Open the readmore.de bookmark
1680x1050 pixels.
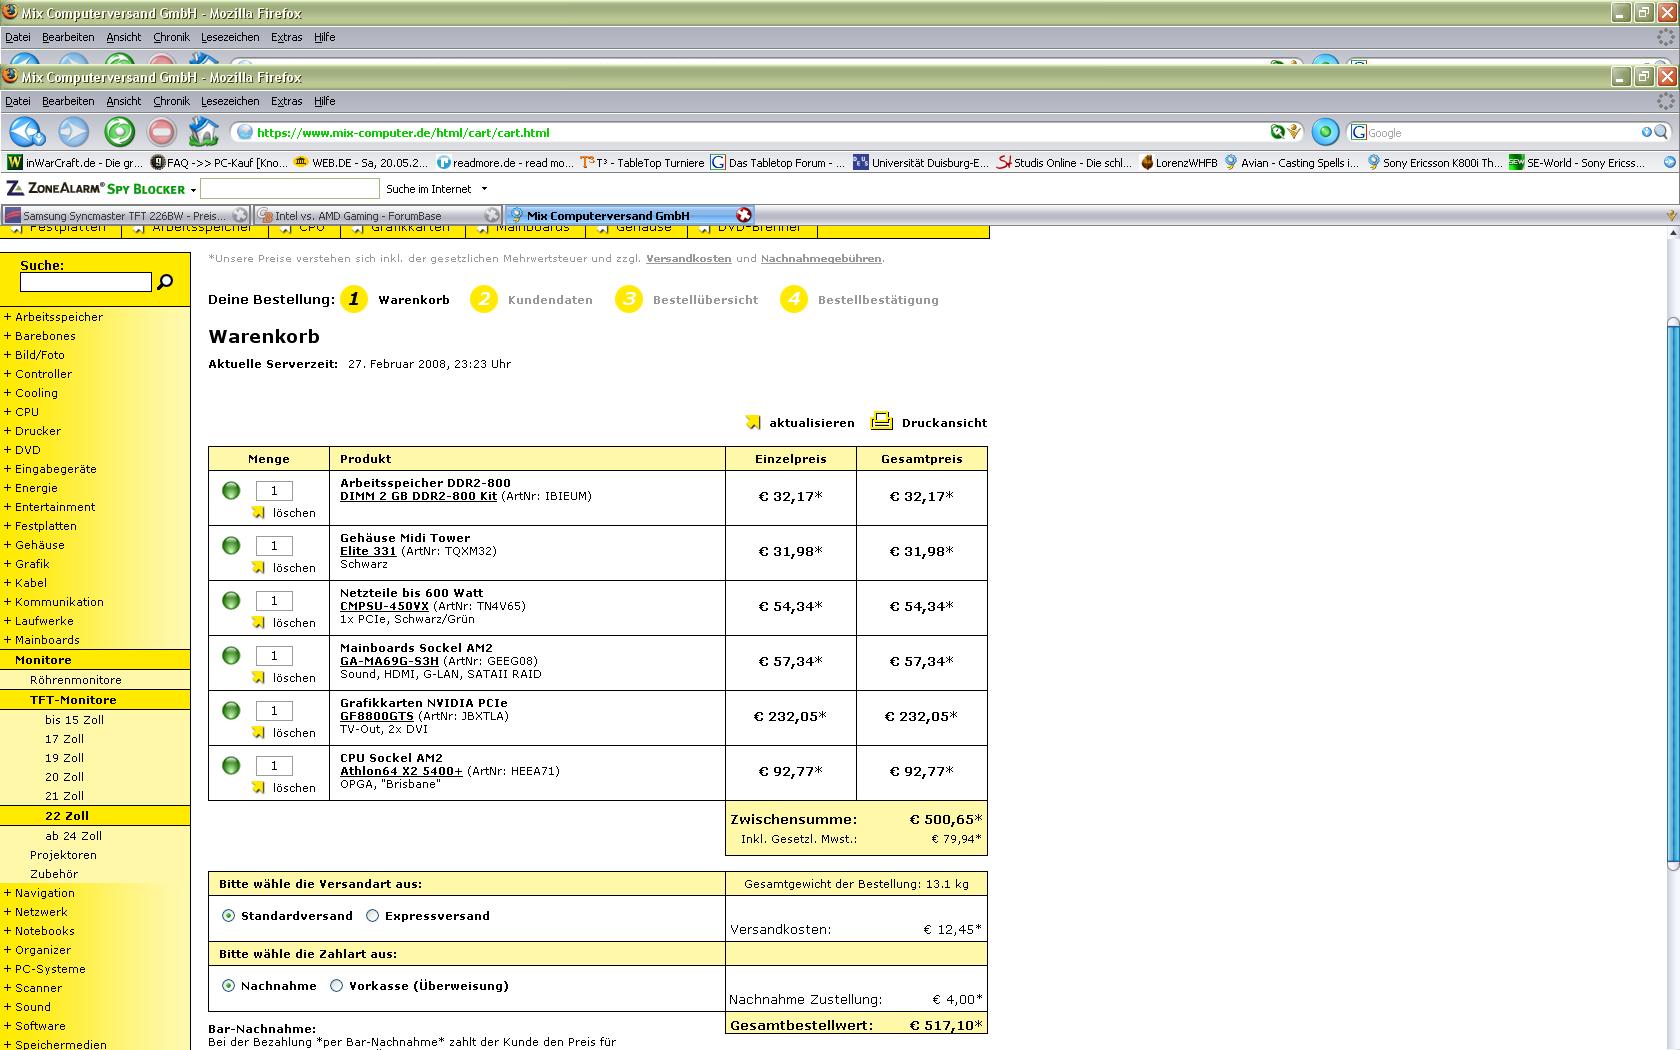(505, 162)
